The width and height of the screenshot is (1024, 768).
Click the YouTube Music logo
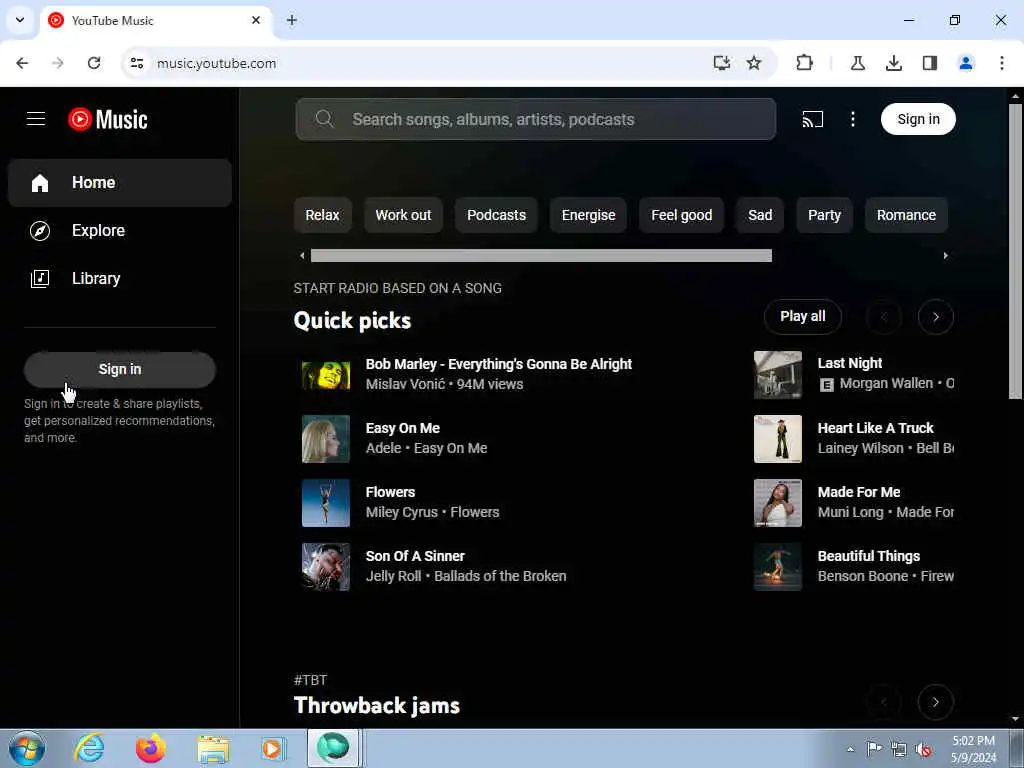pos(108,119)
